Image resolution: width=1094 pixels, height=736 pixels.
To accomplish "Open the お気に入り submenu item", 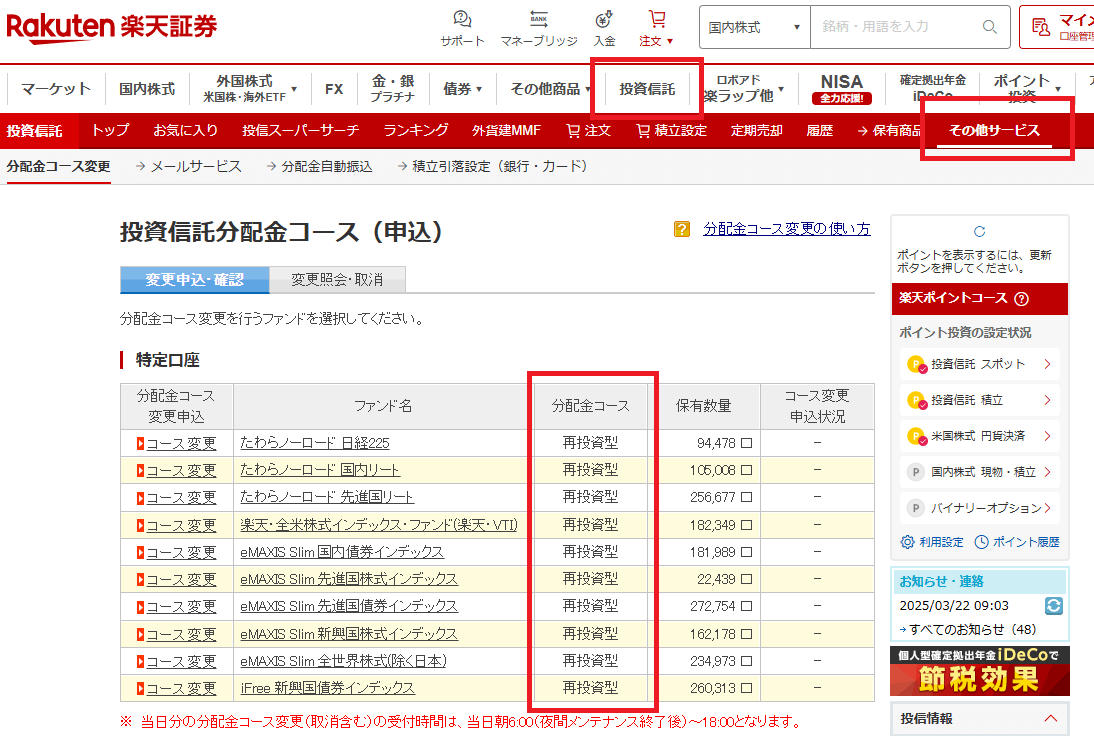I will pyautogui.click(x=186, y=130).
